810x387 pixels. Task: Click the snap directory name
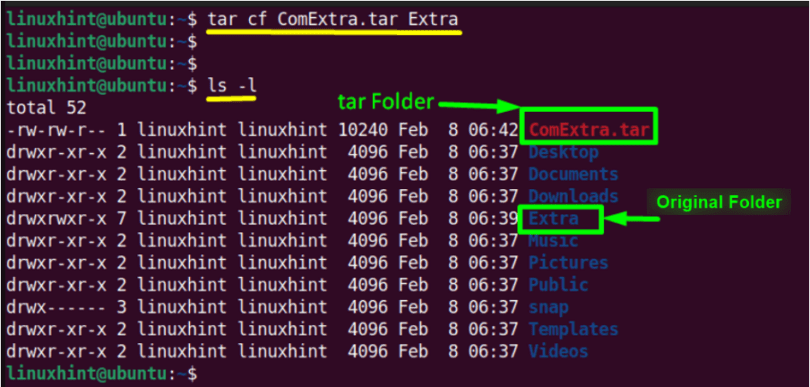pyautogui.click(x=548, y=307)
